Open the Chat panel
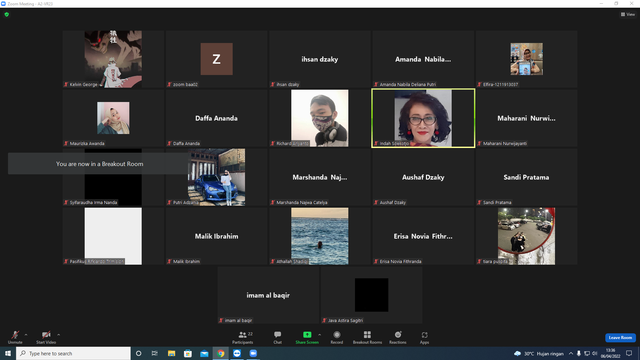640x360 pixels. click(x=278, y=337)
